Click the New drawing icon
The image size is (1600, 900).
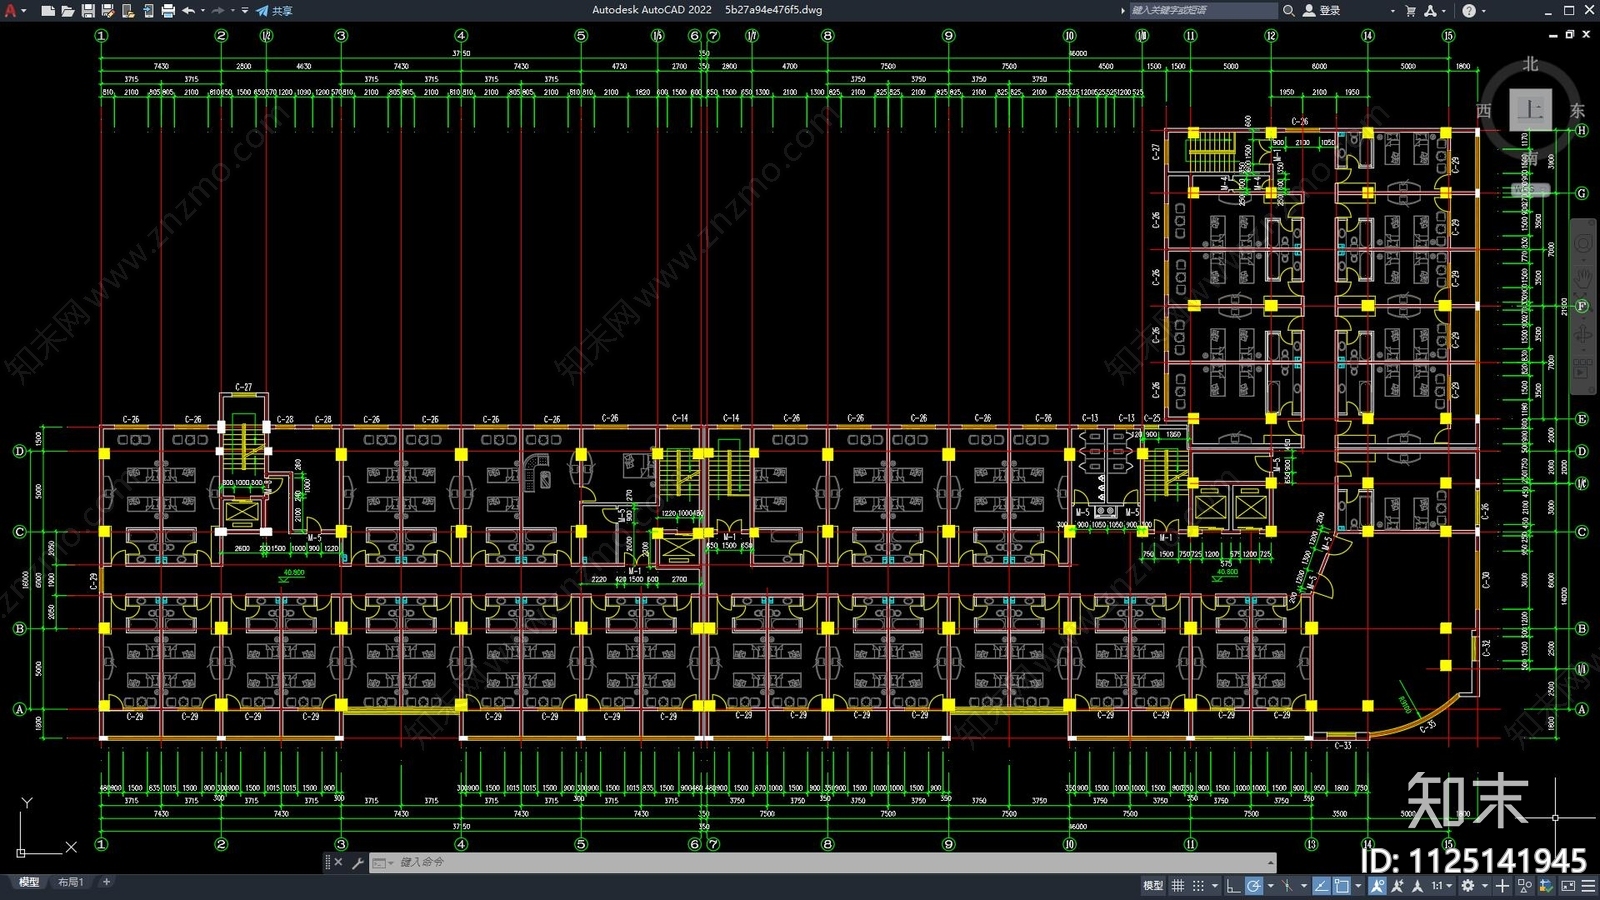[x=47, y=11]
